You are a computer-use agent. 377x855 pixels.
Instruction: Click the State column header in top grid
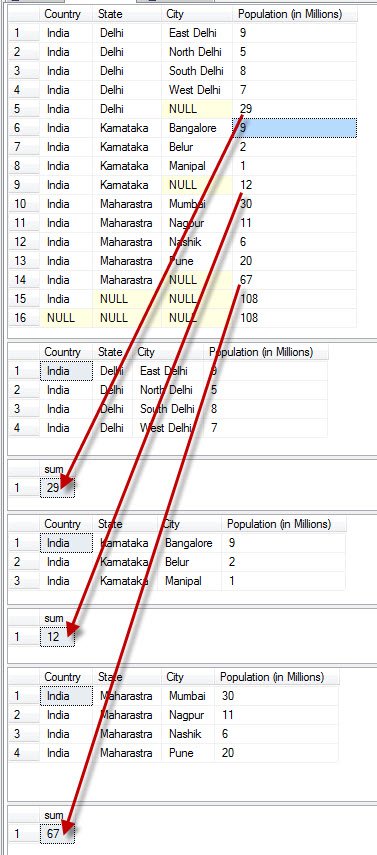127,14
